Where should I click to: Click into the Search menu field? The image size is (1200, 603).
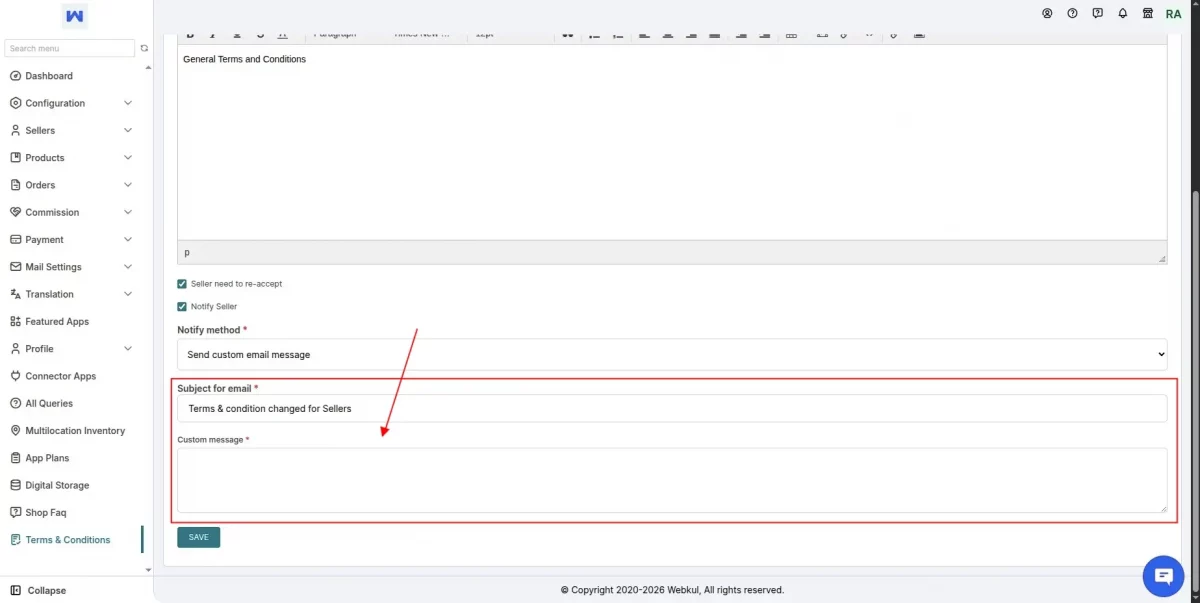coord(69,48)
